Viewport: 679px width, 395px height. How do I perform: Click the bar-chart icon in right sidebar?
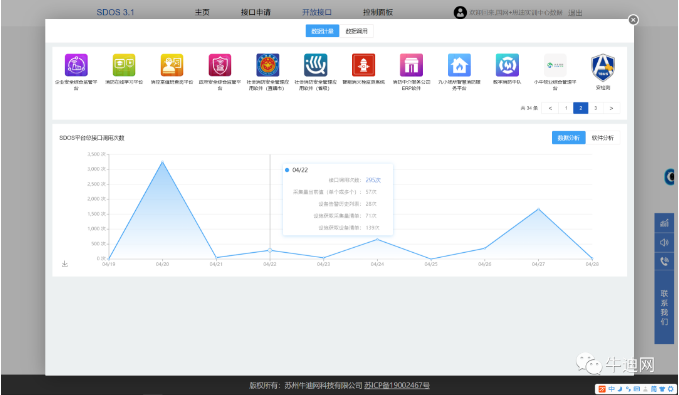(x=664, y=223)
